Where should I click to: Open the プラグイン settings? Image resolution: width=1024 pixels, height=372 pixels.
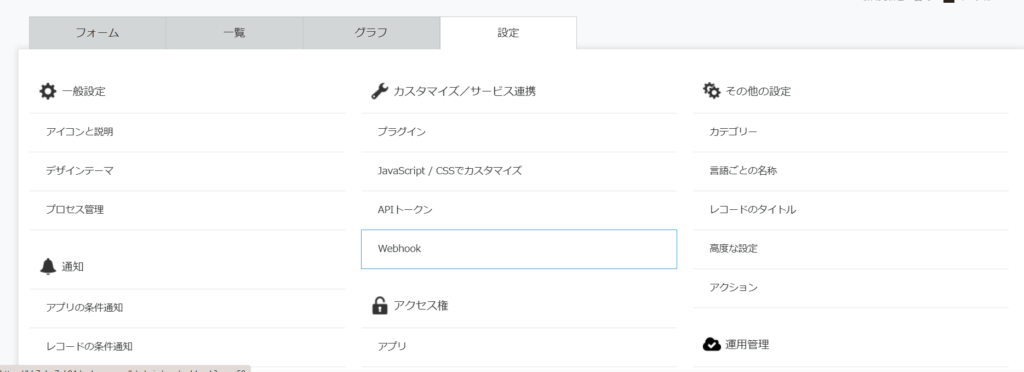pyautogui.click(x=519, y=132)
